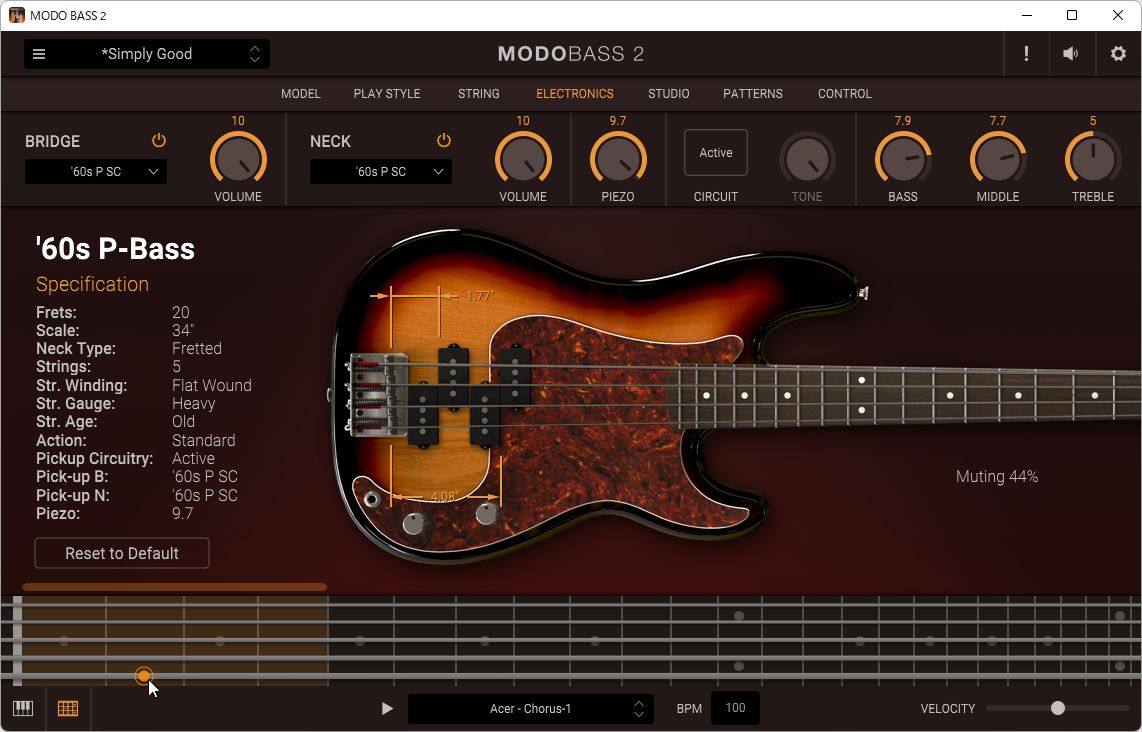The height and width of the screenshot is (732, 1142).
Task: Click the BRIDGE section label
Action: click(x=52, y=141)
